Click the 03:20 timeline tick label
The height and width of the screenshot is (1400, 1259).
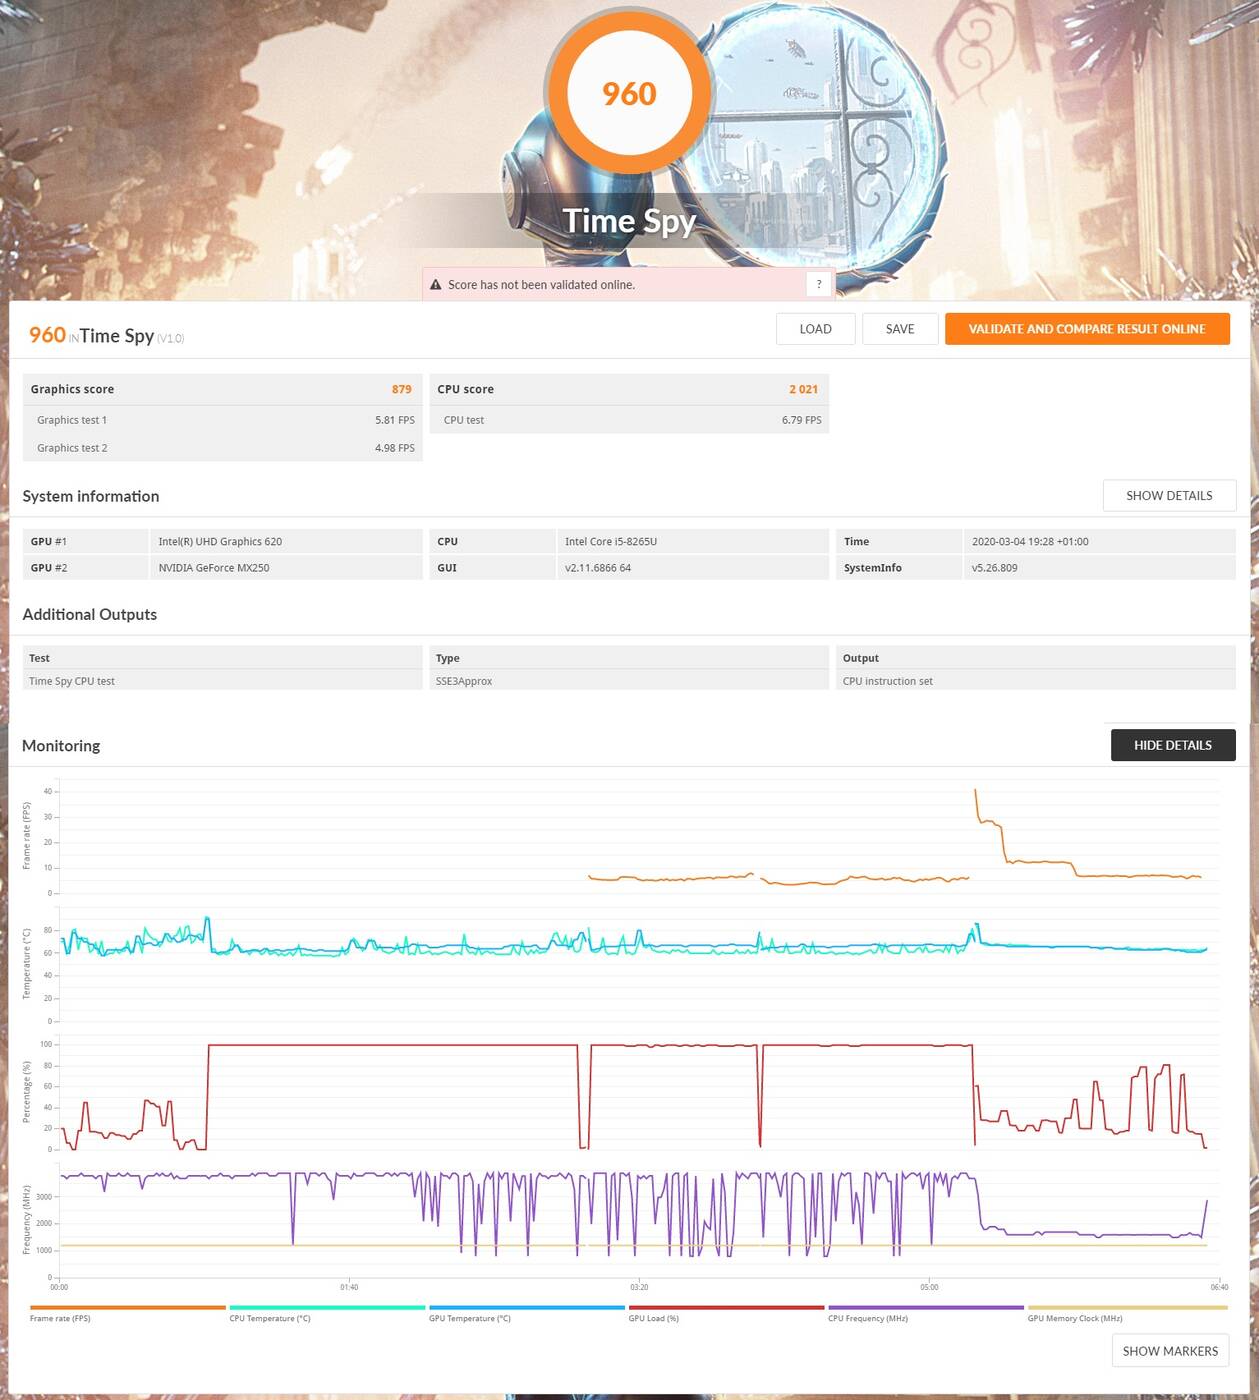point(639,1287)
